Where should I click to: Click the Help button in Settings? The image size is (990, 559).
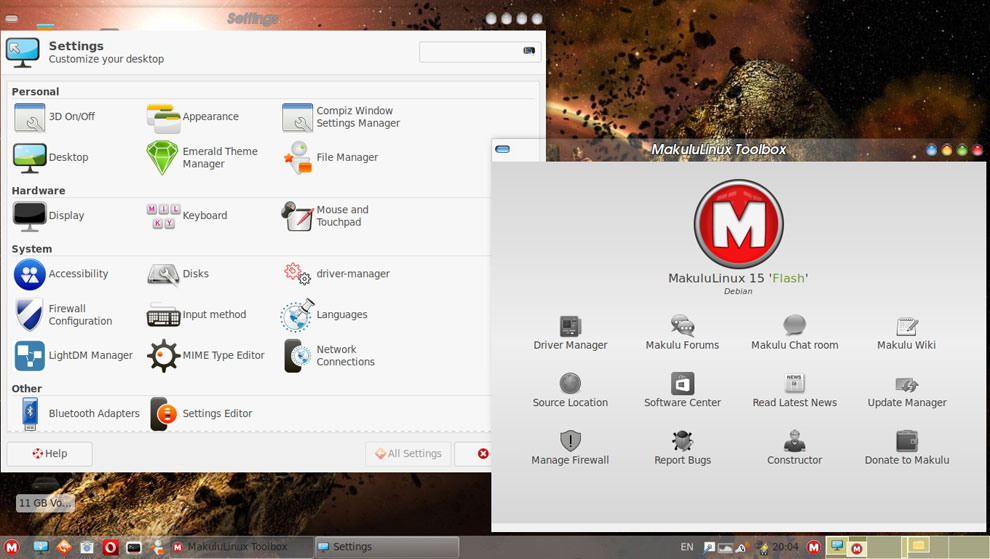(49, 454)
